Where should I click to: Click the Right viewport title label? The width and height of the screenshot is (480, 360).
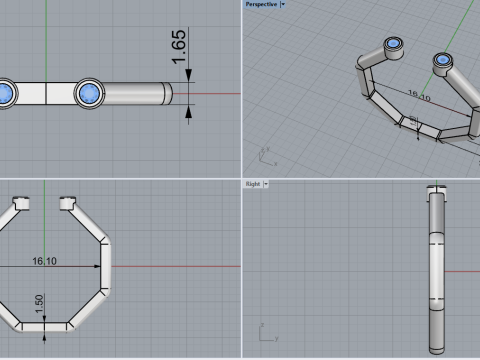[253, 184]
